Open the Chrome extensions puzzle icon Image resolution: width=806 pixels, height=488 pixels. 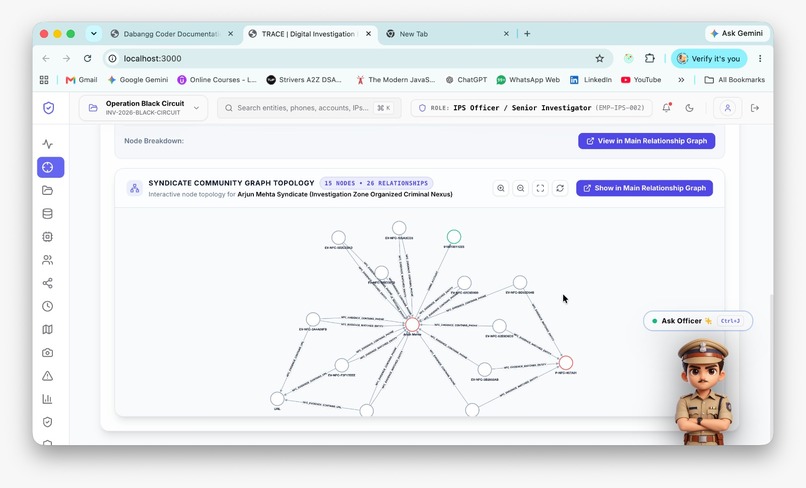[650, 59]
